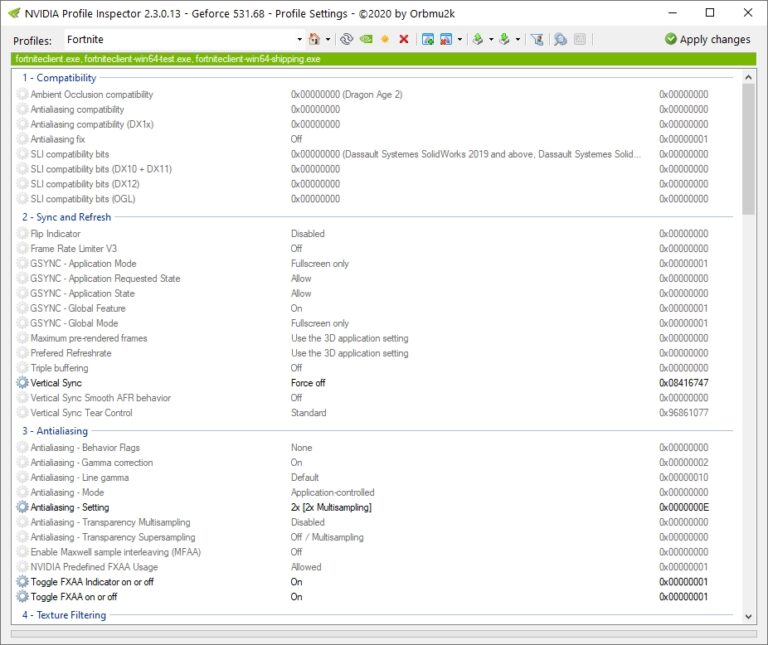Image resolution: width=768 pixels, height=645 pixels.
Task: Click the Application-controlled value of Antialiasing - Mode
Action: tap(333, 492)
